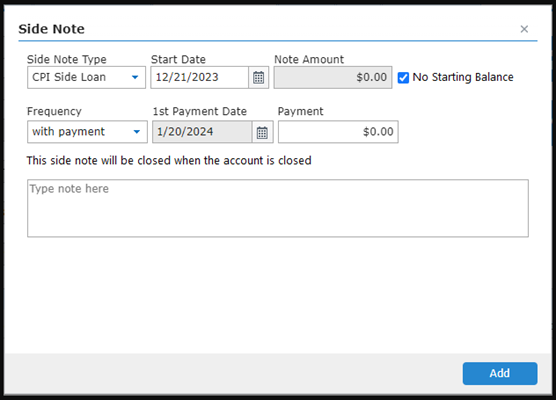The image size is (556, 400).
Task: Click the 1st Payment Date field
Action: [x=202, y=132]
